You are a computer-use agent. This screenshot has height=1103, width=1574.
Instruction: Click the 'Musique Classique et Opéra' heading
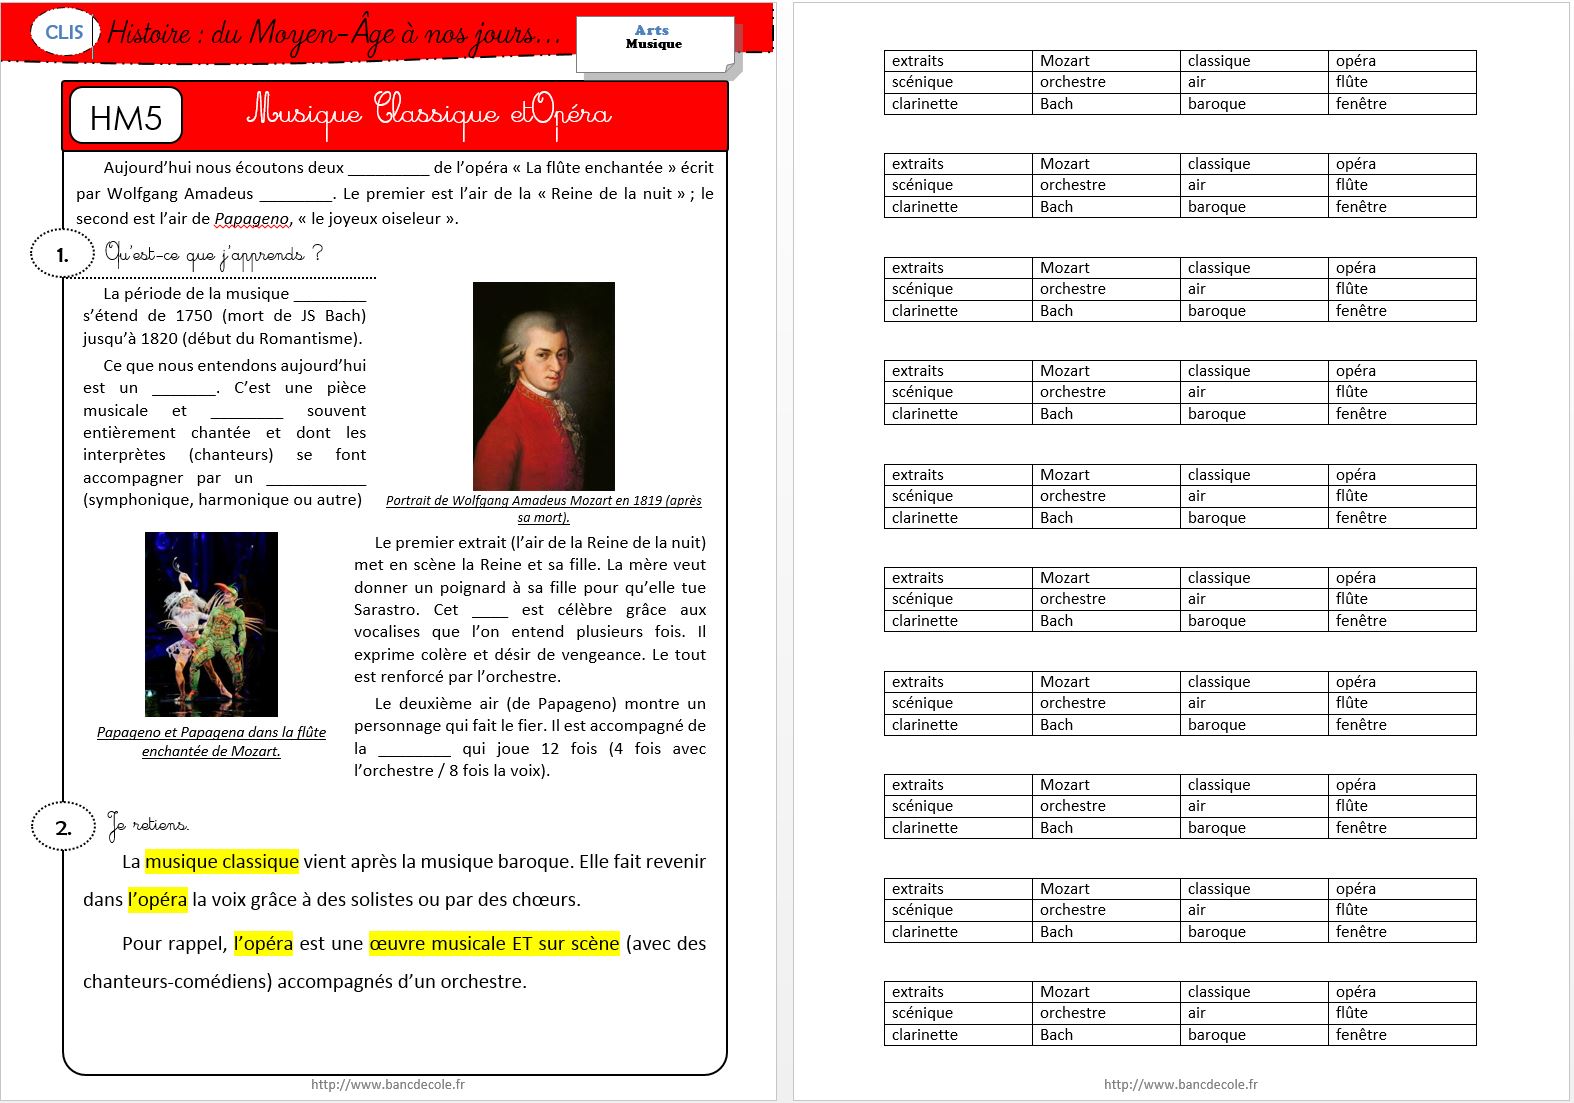429,112
